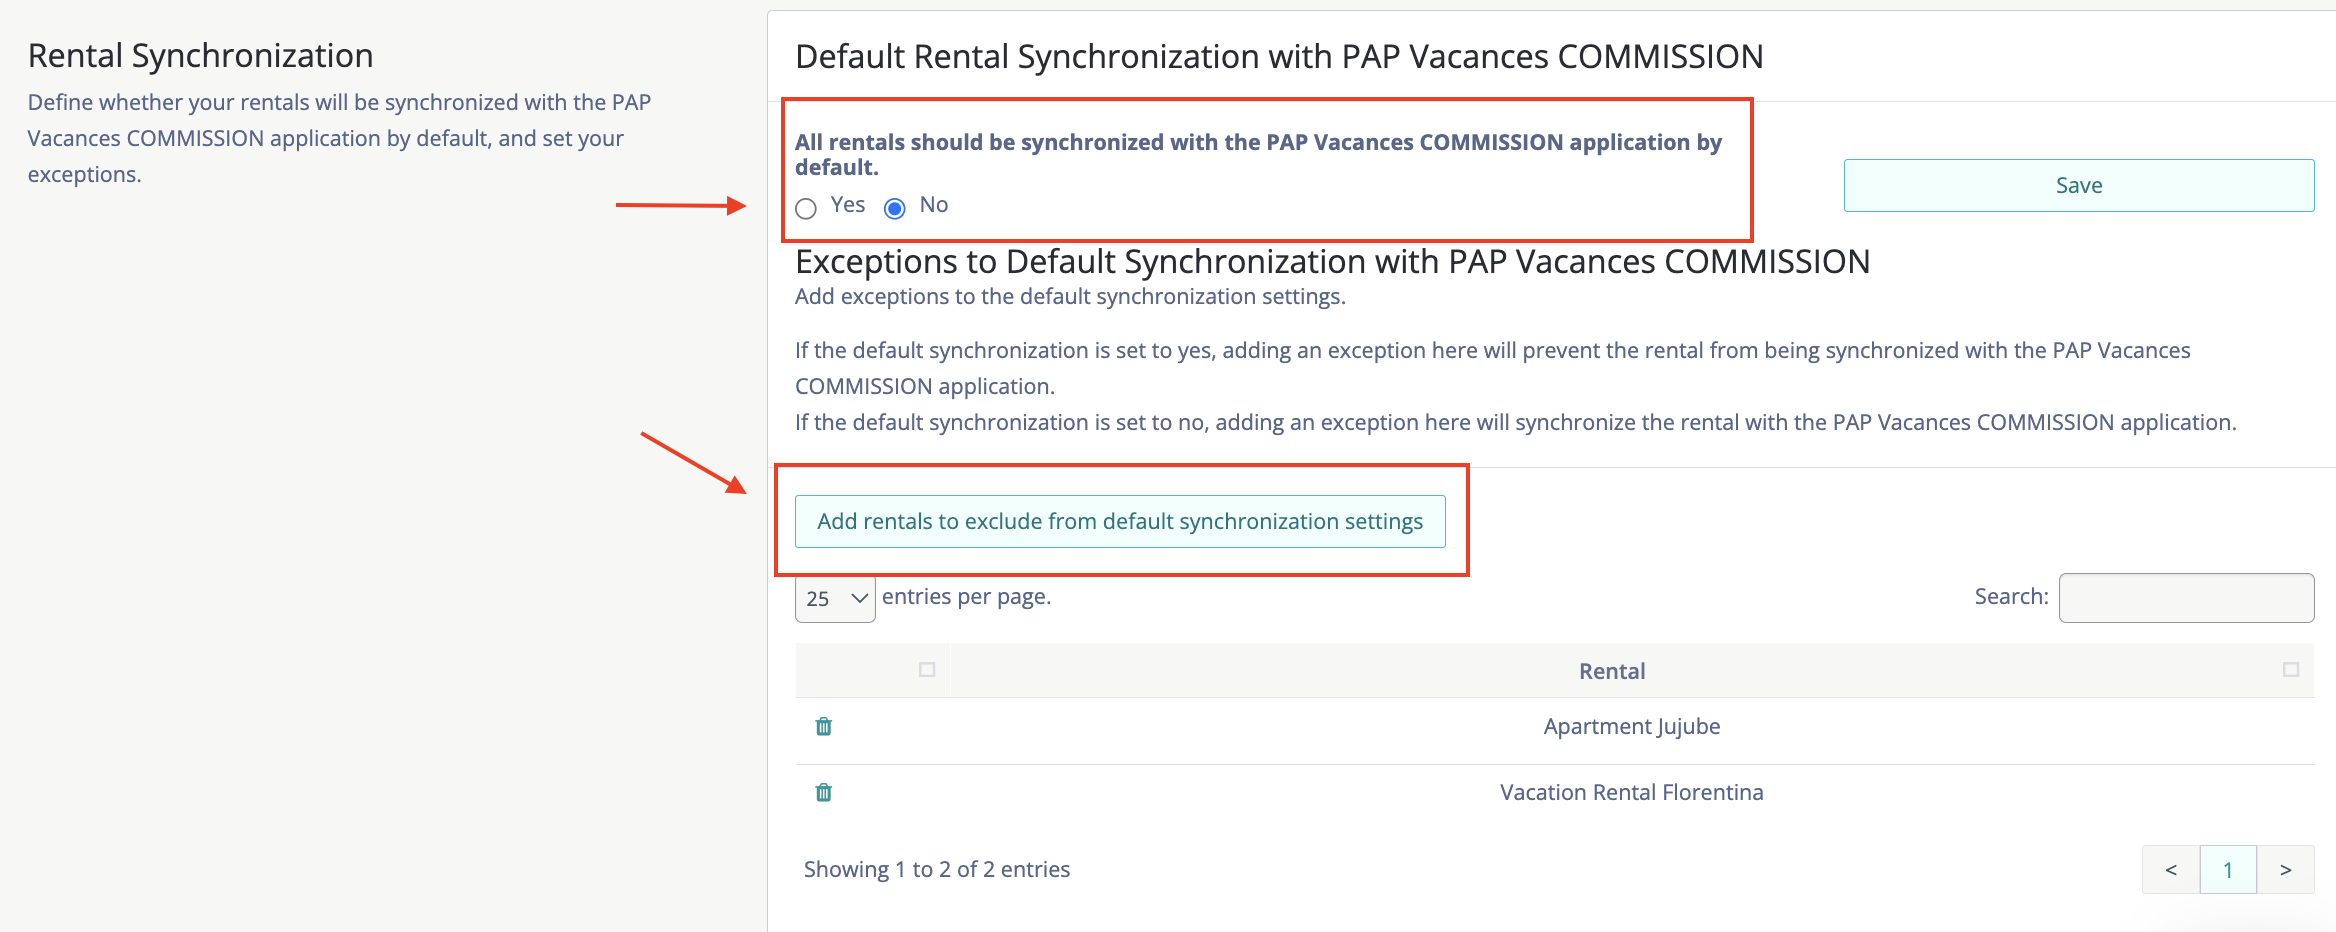The width and height of the screenshot is (2336, 932).
Task: Click sort icon in the first table column
Action: point(927,670)
